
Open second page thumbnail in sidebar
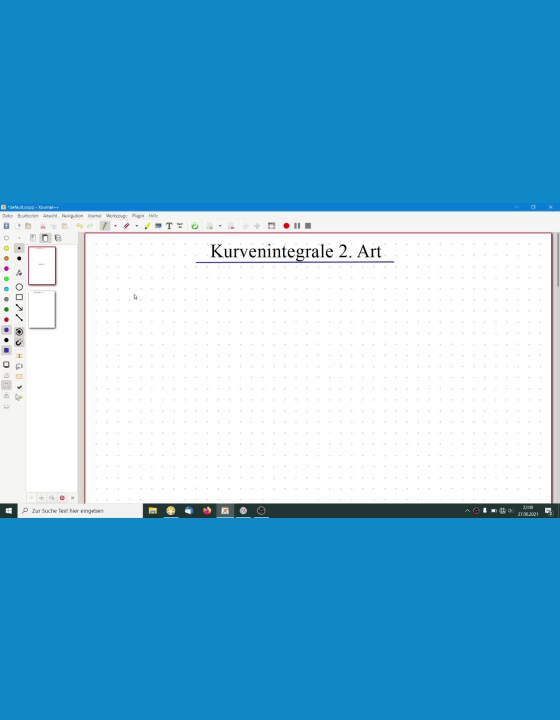42,309
